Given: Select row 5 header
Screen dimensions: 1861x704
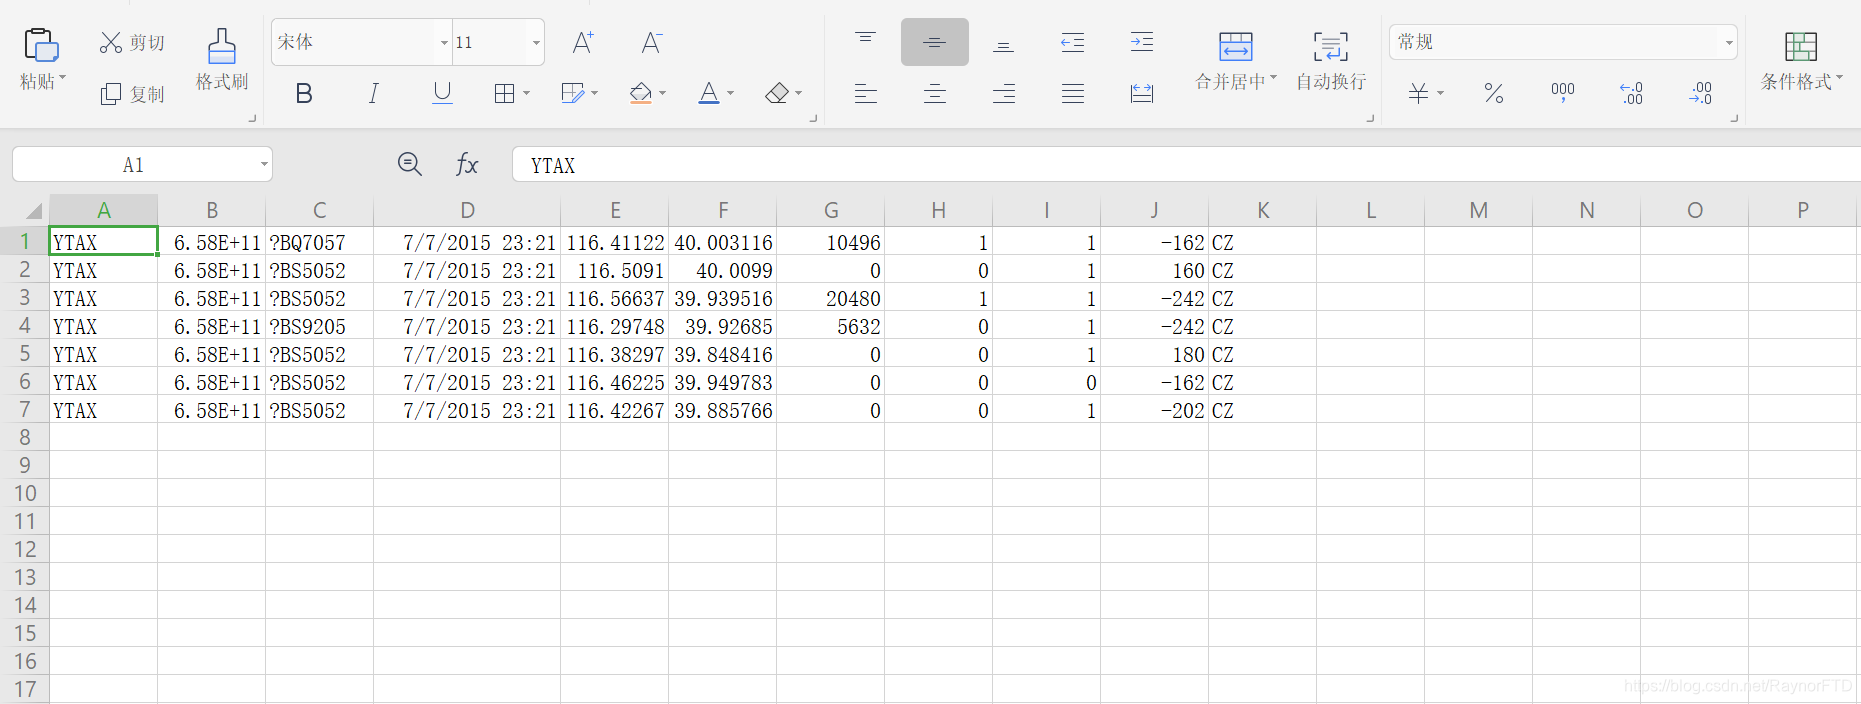Looking at the screenshot, I should tap(25, 354).
